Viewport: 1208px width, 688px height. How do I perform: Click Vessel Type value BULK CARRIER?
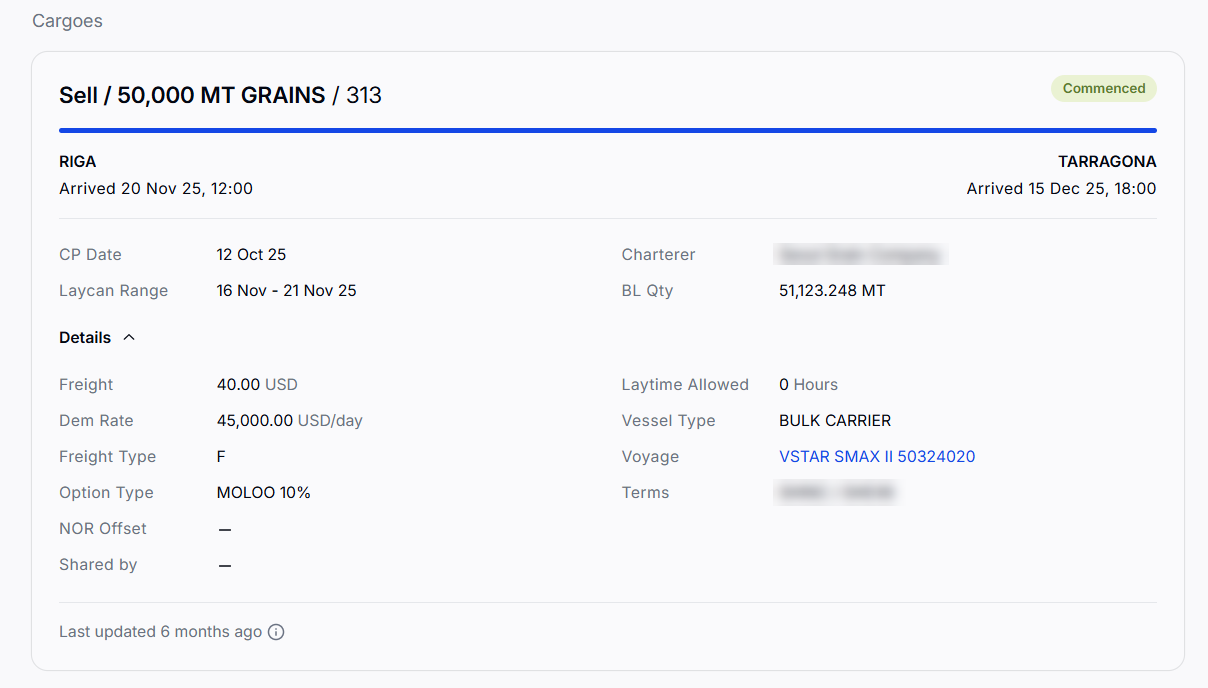(x=835, y=421)
